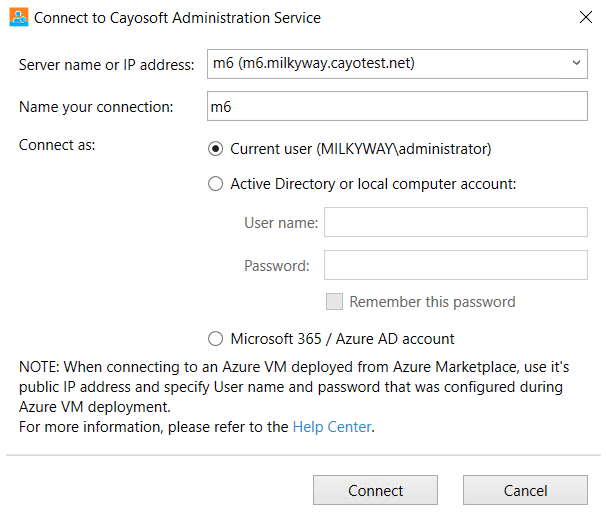Tick Remember this password checkbox
Screen dimensions: 606x521
click(x=334, y=301)
